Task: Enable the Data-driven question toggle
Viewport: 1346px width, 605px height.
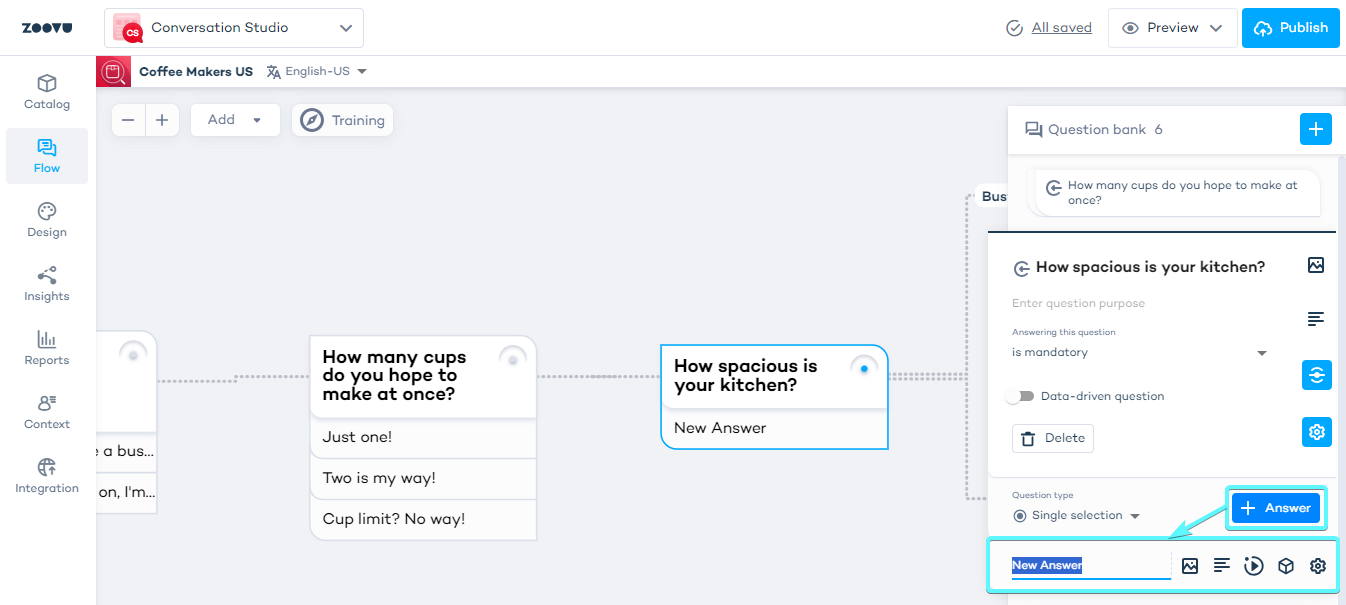Action: click(1020, 396)
